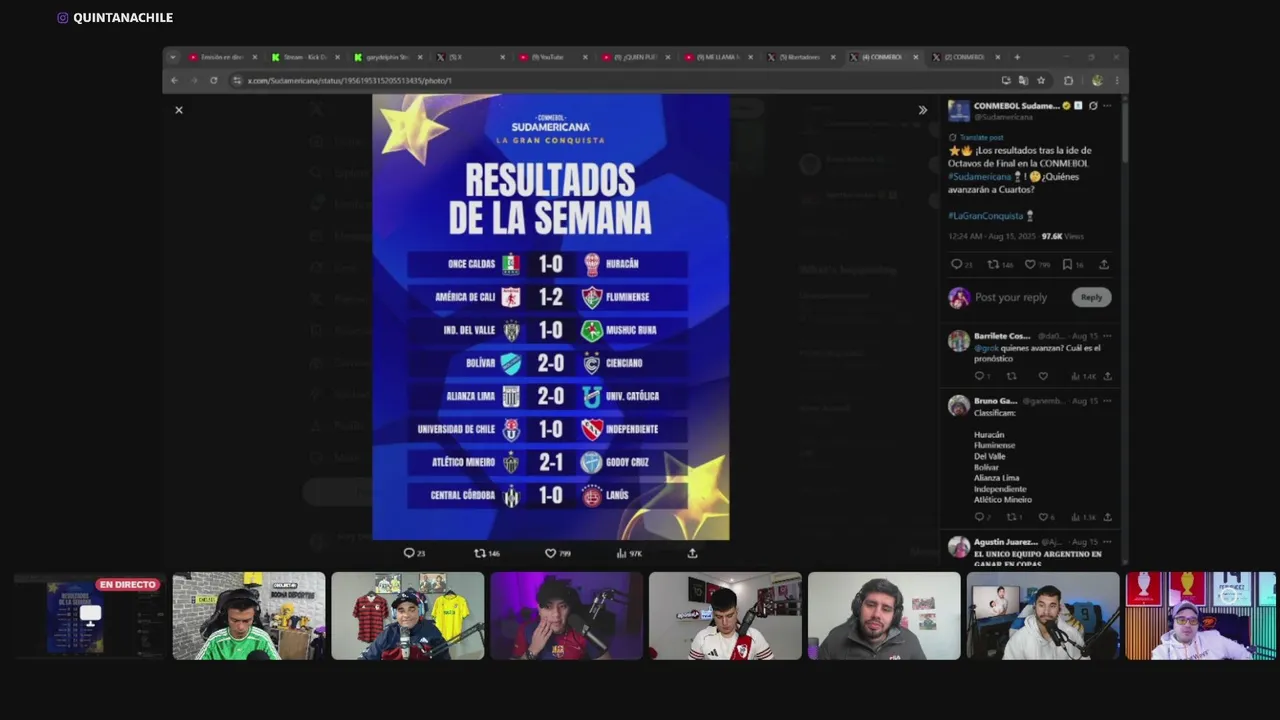This screenshot has height=720, width=1280.
Task: Bookmark this page with the star icon
Action: 1041,80
